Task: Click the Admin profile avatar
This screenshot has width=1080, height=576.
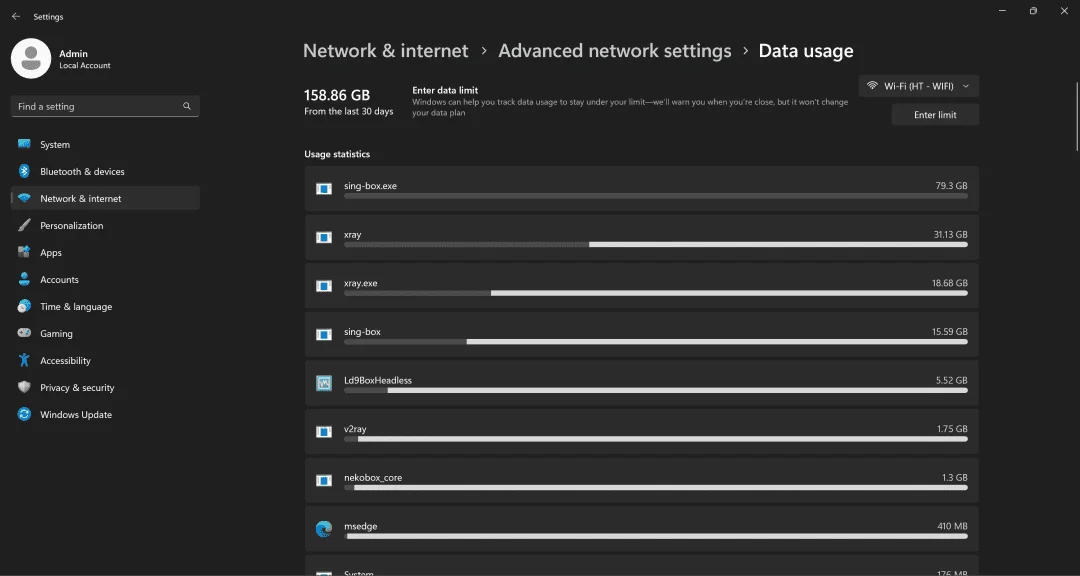Action: pyautogui.click(x=31, y=59)
